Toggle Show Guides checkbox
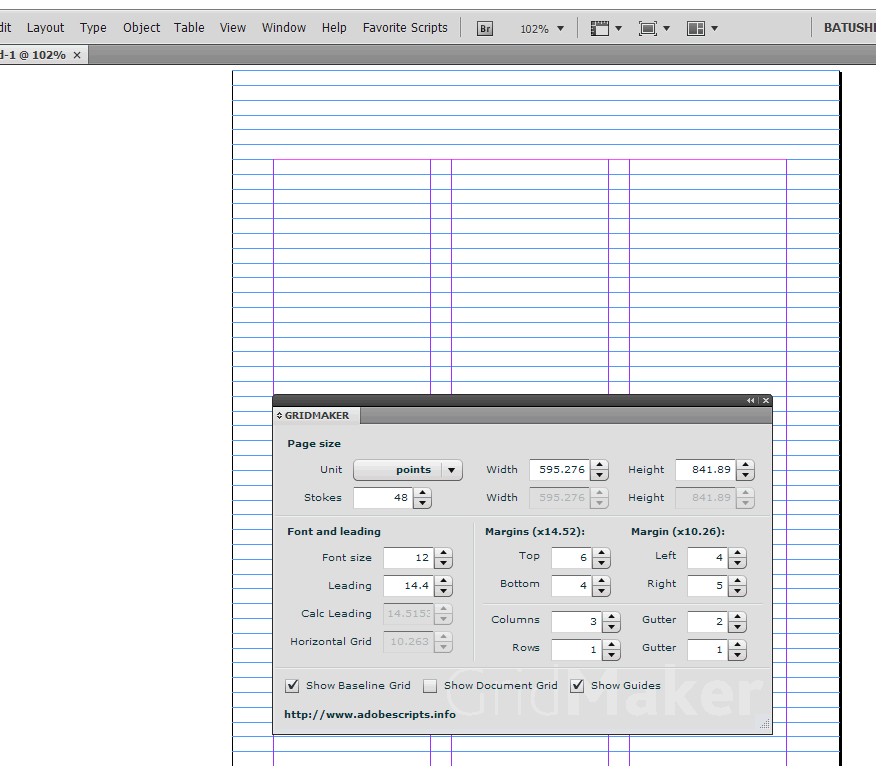The image size is (876, 766). coord(577,686)
